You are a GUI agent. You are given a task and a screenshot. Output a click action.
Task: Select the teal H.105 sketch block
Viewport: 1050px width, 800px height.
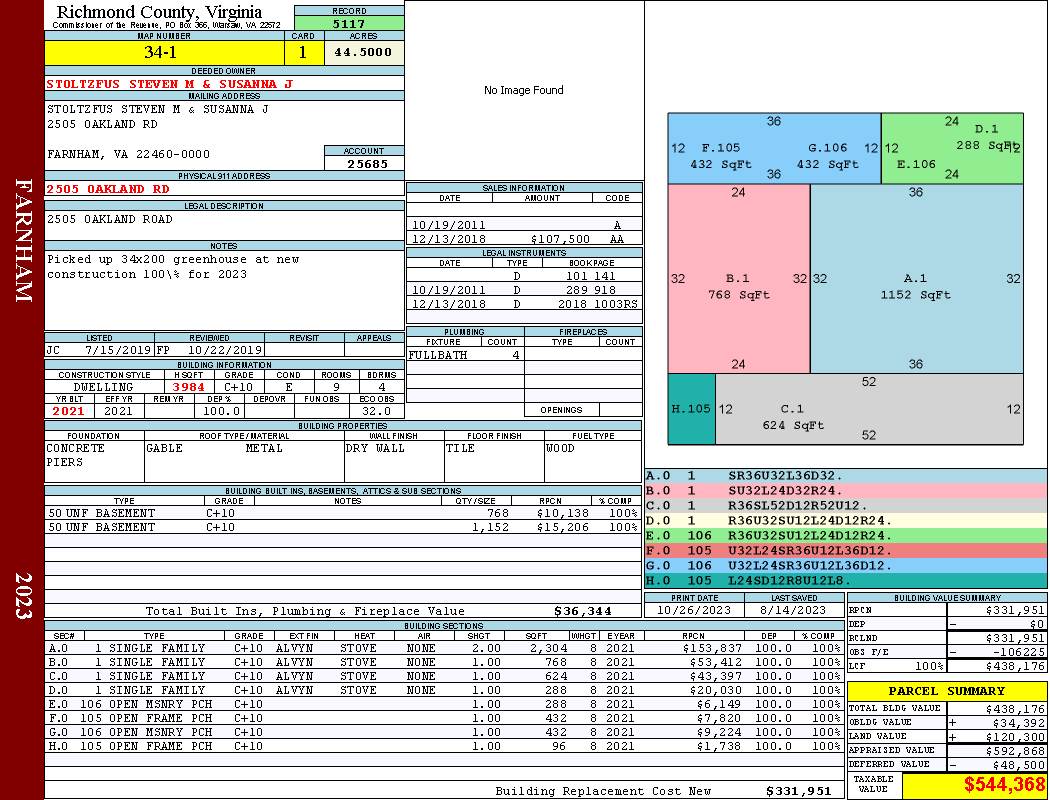coord(691,409)
